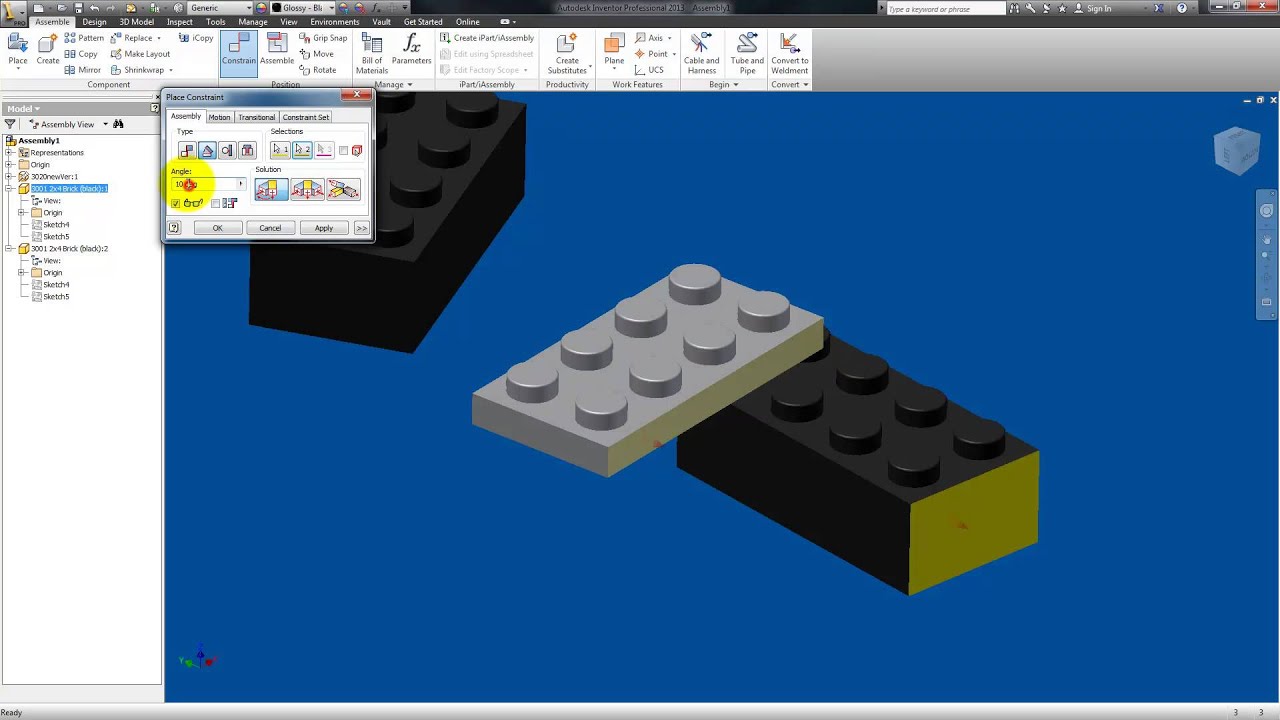Open the Angle value flyout arrow
1280x720 pixels.
240,184
